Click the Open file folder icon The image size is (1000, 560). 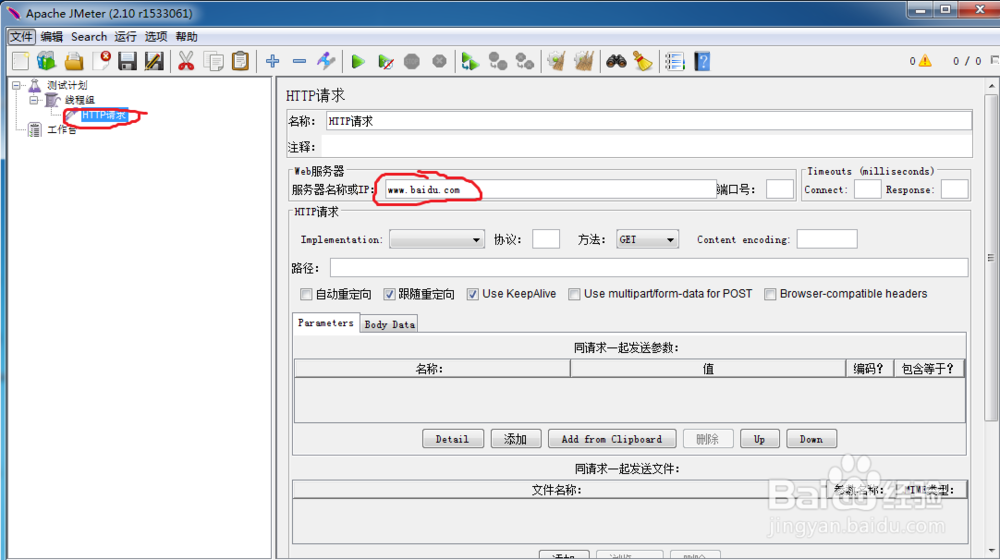[73, 61]
